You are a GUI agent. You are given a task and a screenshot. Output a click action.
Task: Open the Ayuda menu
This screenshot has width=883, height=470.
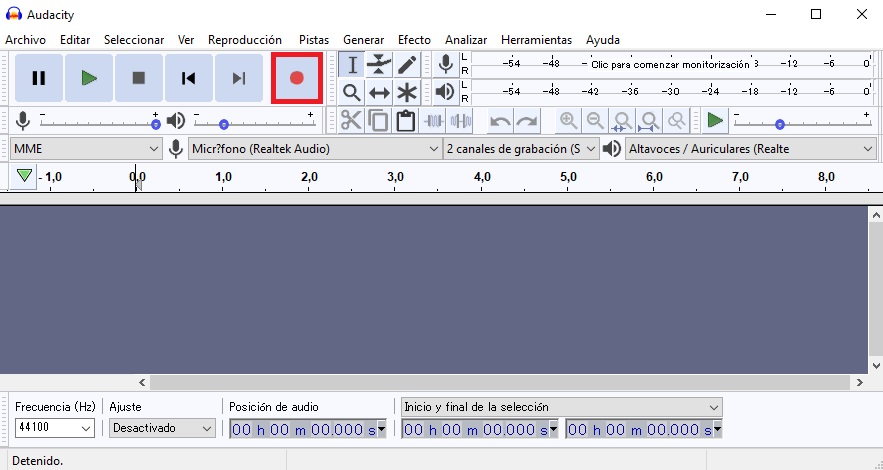(x=603, y=40)
